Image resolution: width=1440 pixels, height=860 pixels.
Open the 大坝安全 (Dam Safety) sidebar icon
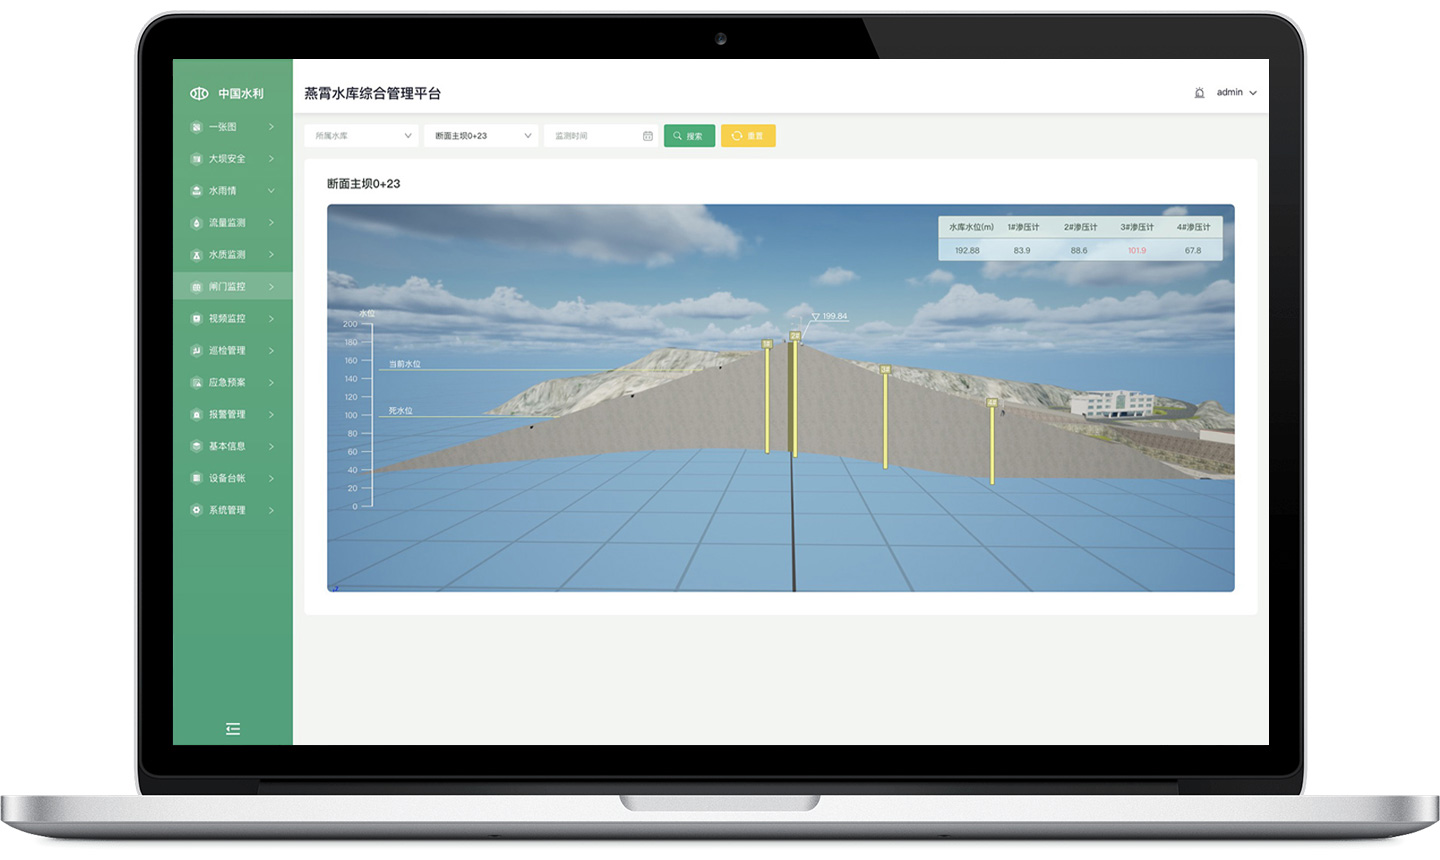(x=196, y=158)
